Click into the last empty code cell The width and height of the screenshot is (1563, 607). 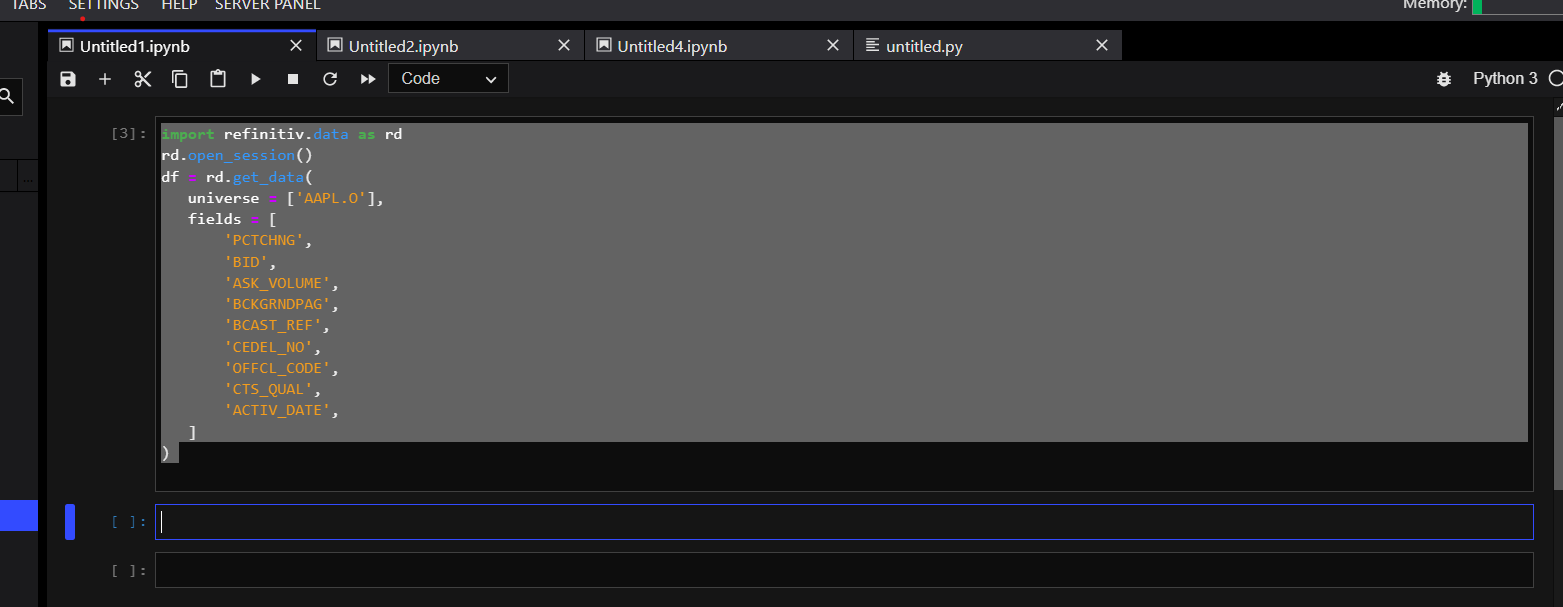844,570
